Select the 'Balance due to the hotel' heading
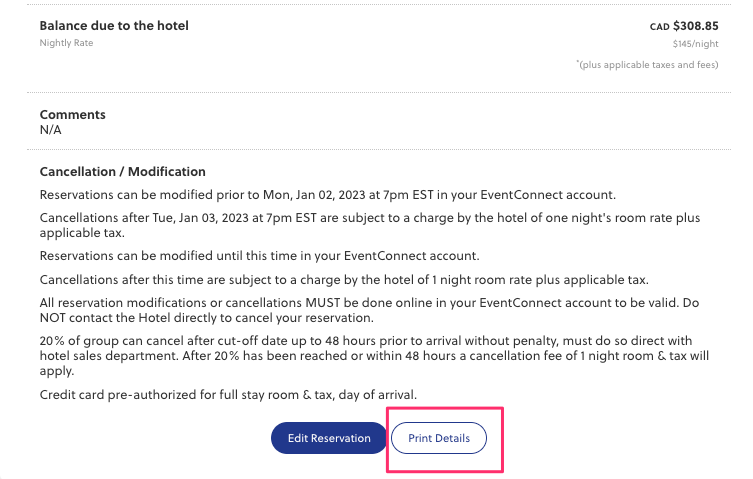 (114, 25)
